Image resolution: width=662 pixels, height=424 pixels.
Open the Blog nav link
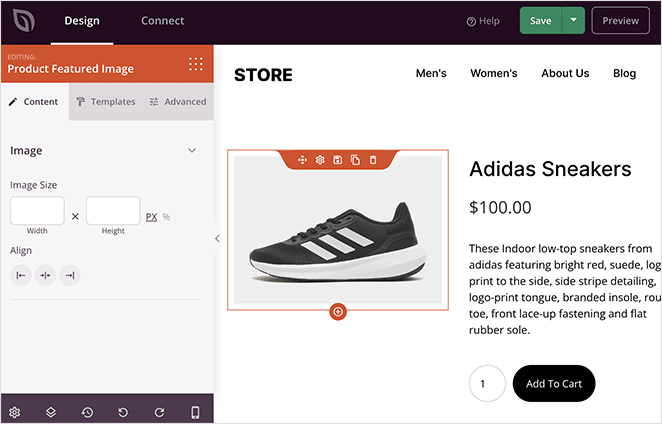[624, 73]
